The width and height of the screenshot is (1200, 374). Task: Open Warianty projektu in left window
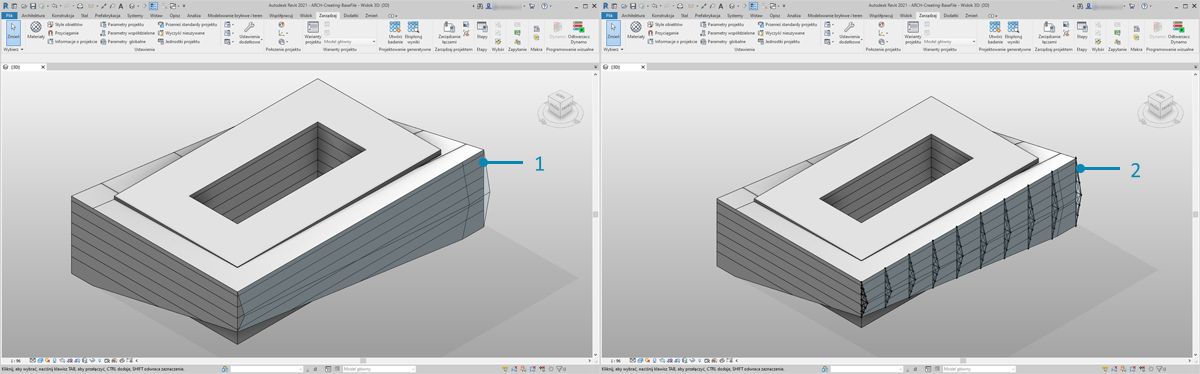point(314,33)
